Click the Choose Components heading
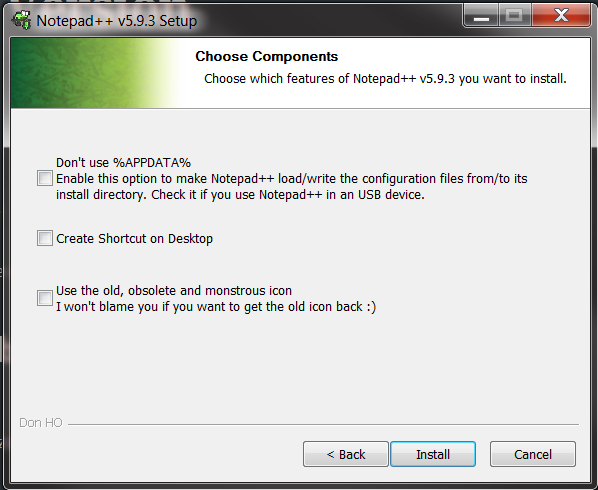 pyautogui.click(x=267, y=56)
